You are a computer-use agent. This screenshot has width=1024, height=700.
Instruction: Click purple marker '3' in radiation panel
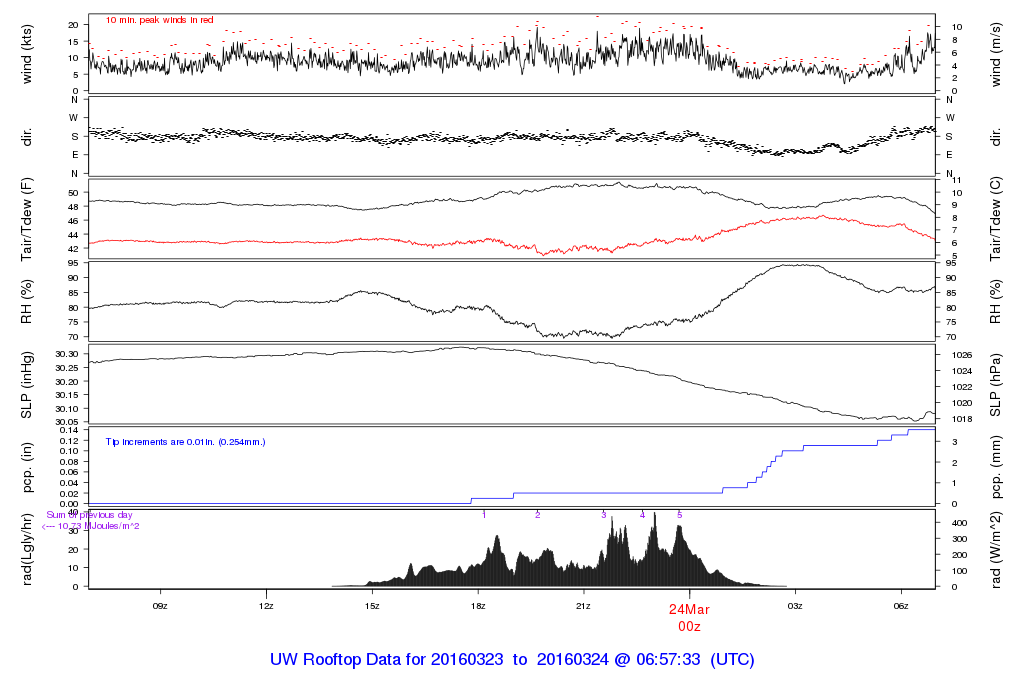coord(603,515)
